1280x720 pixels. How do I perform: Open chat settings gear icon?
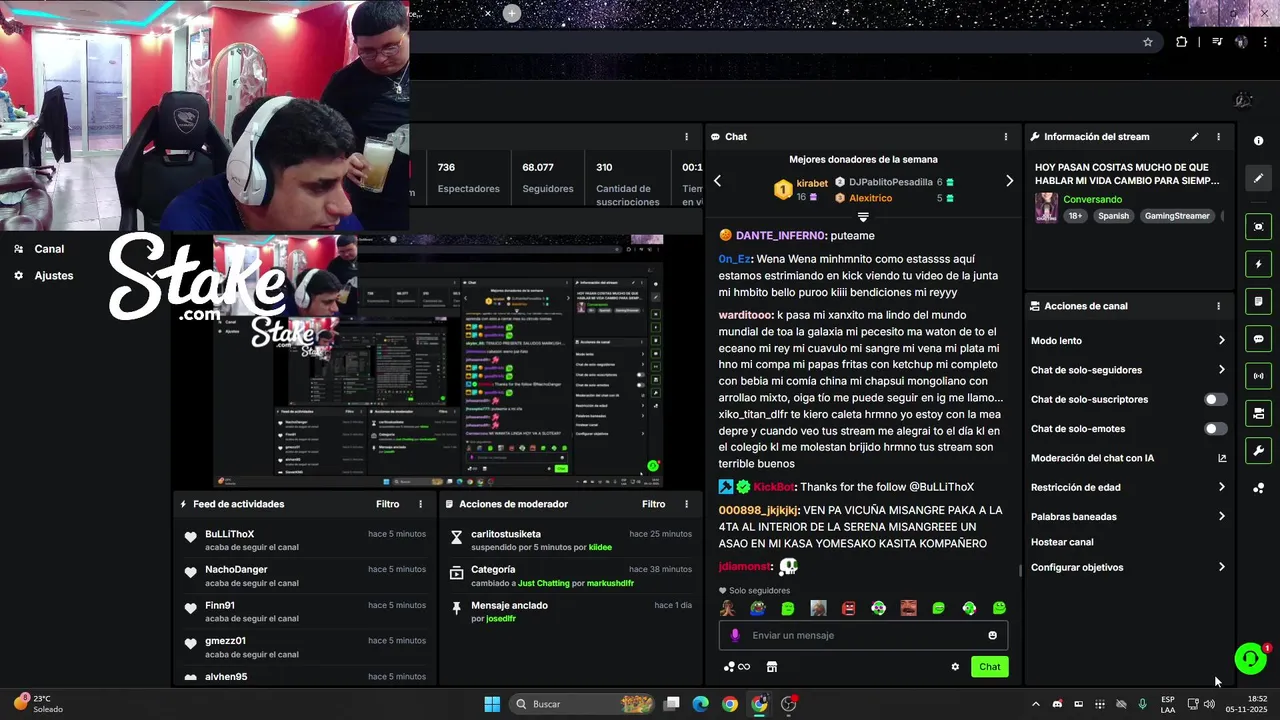pyautogui.click(x=955, y=667)
